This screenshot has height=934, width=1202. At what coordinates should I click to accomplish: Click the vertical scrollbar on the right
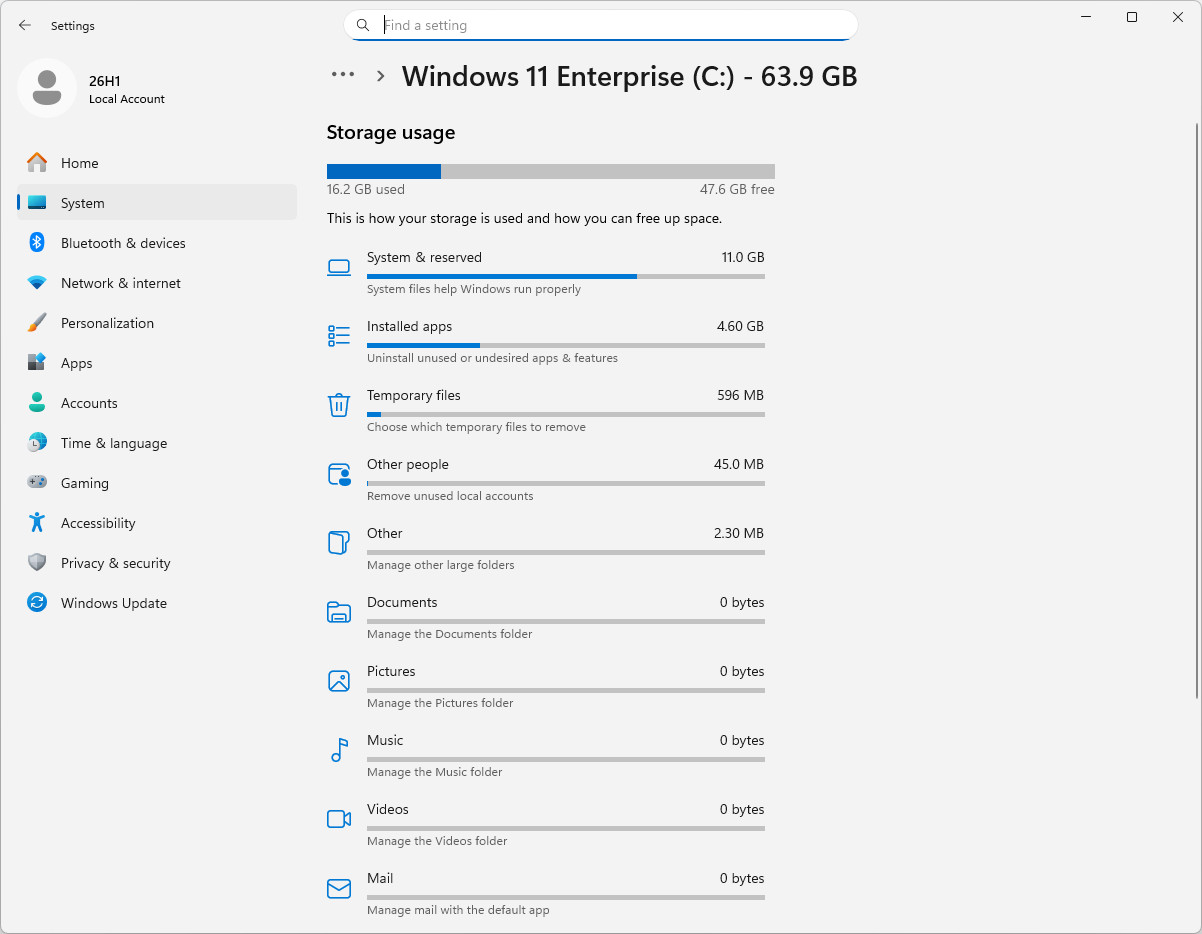[1197, 410]
